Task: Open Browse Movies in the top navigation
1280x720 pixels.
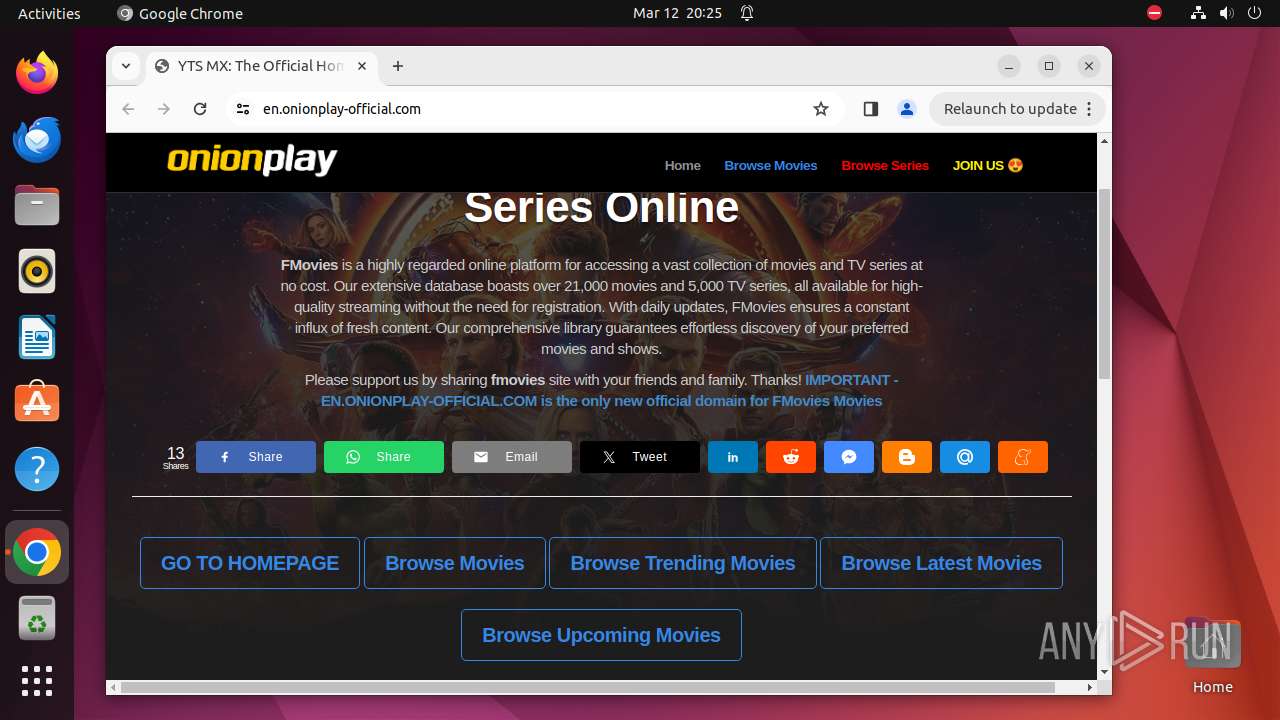Action: pos(771,166)
